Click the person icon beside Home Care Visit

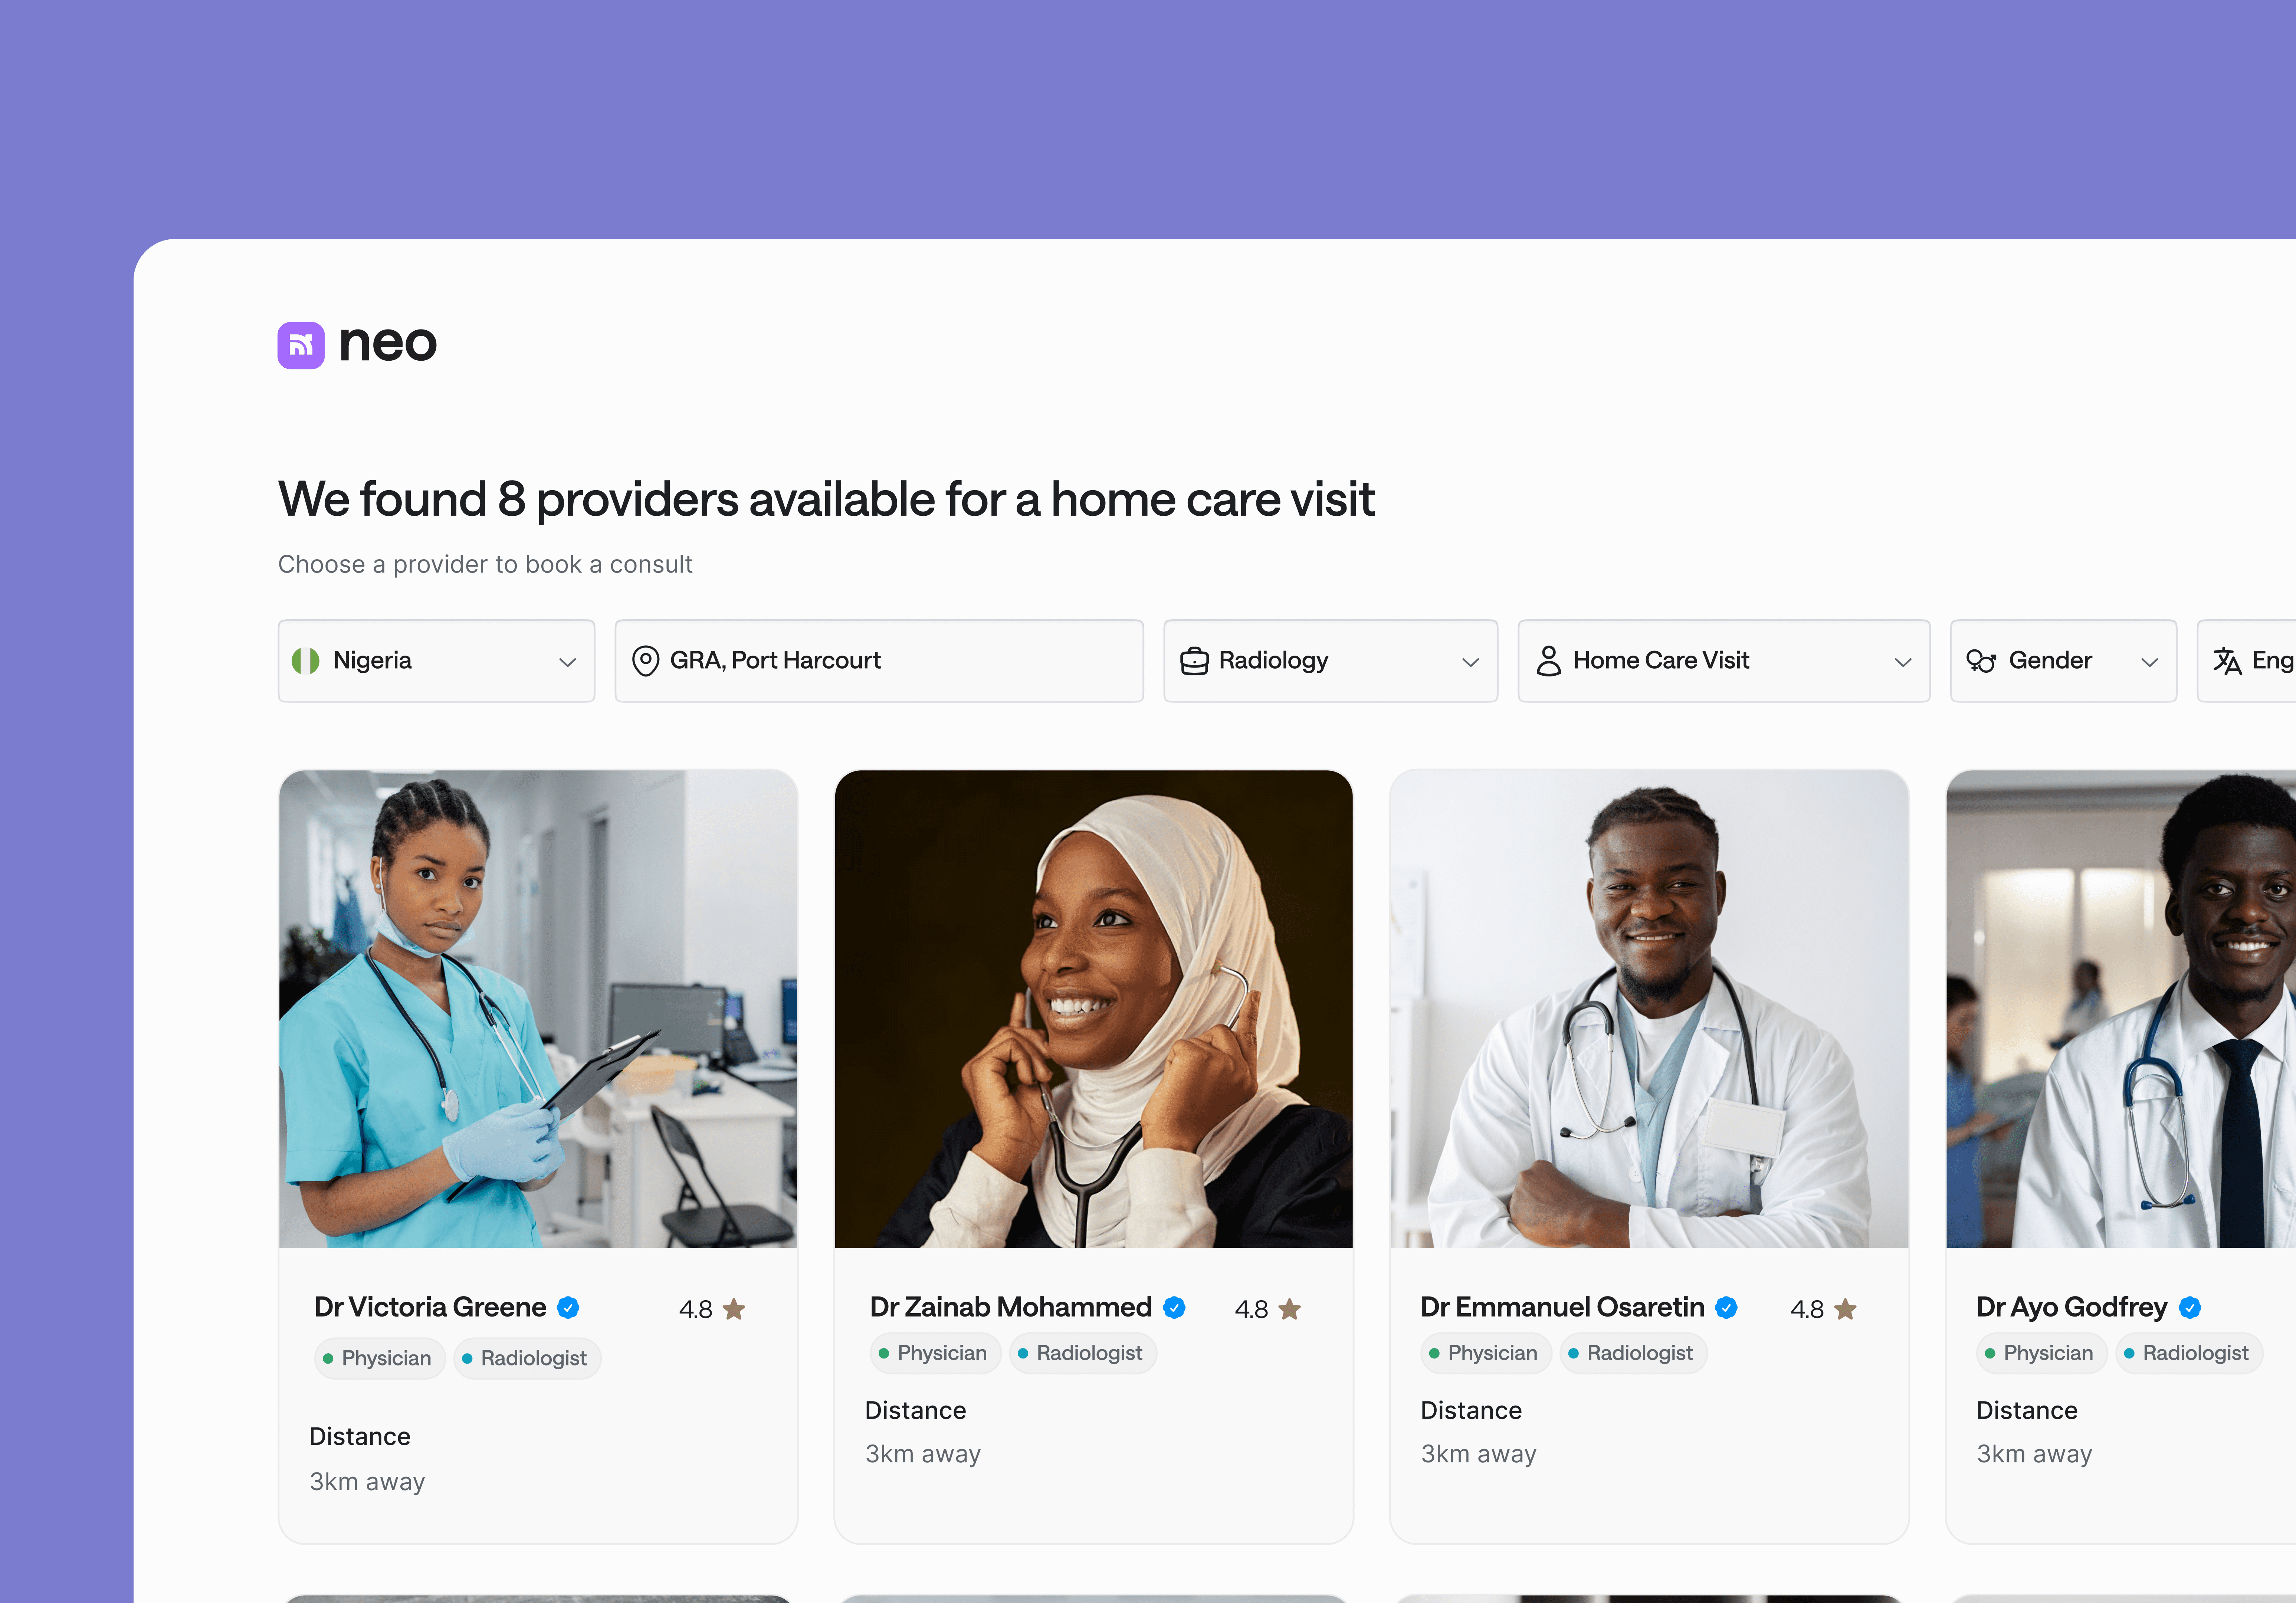pos(1548,661)
